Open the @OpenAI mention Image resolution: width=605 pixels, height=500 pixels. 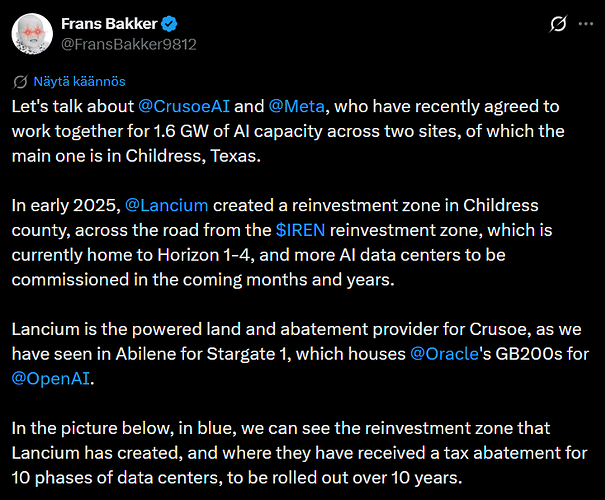pyautogui.click(x=51, y=379)
